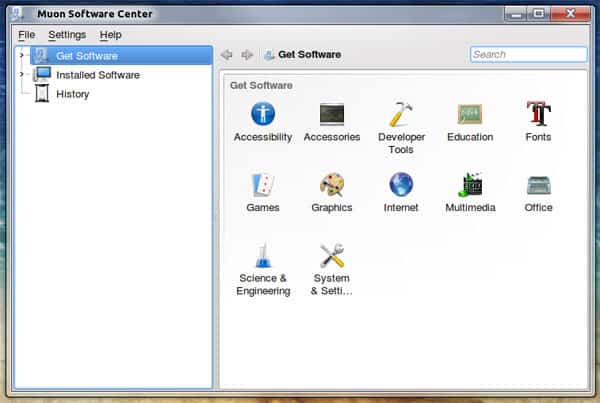Viewport: 600px width, 403px height.
Task: Open the Science & Engineering flask icon
Action: point(263,256)
